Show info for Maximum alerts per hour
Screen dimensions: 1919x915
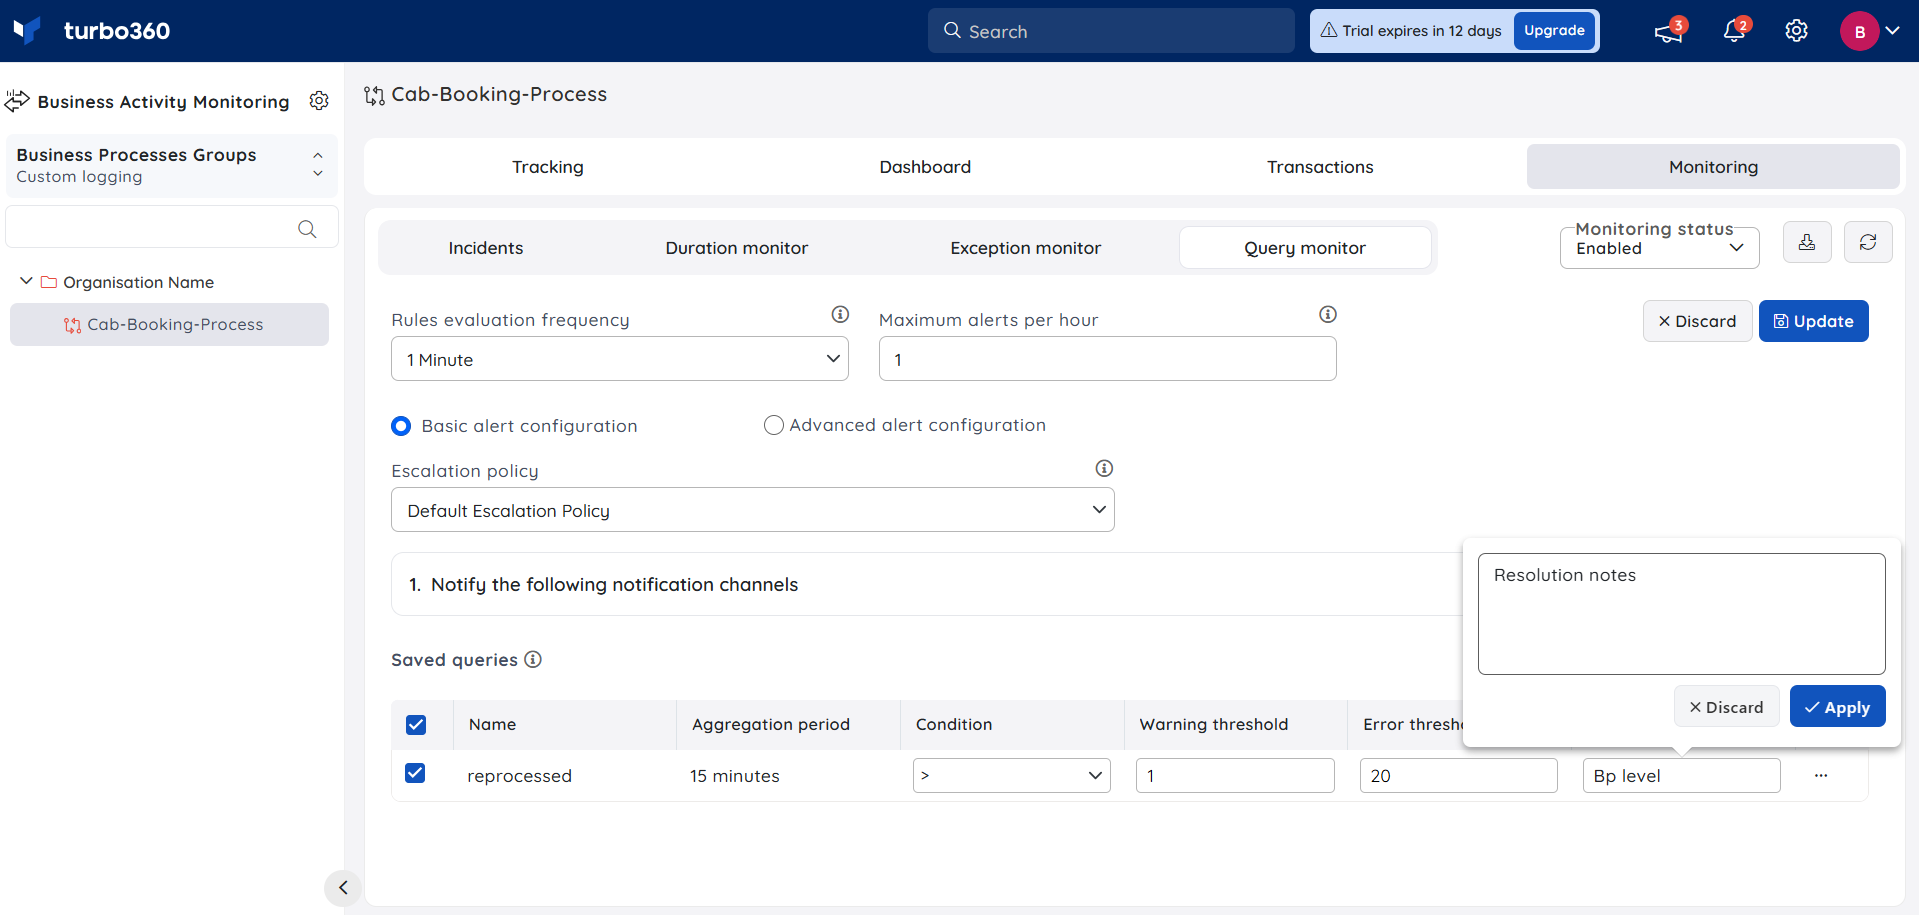point(1328,315)
